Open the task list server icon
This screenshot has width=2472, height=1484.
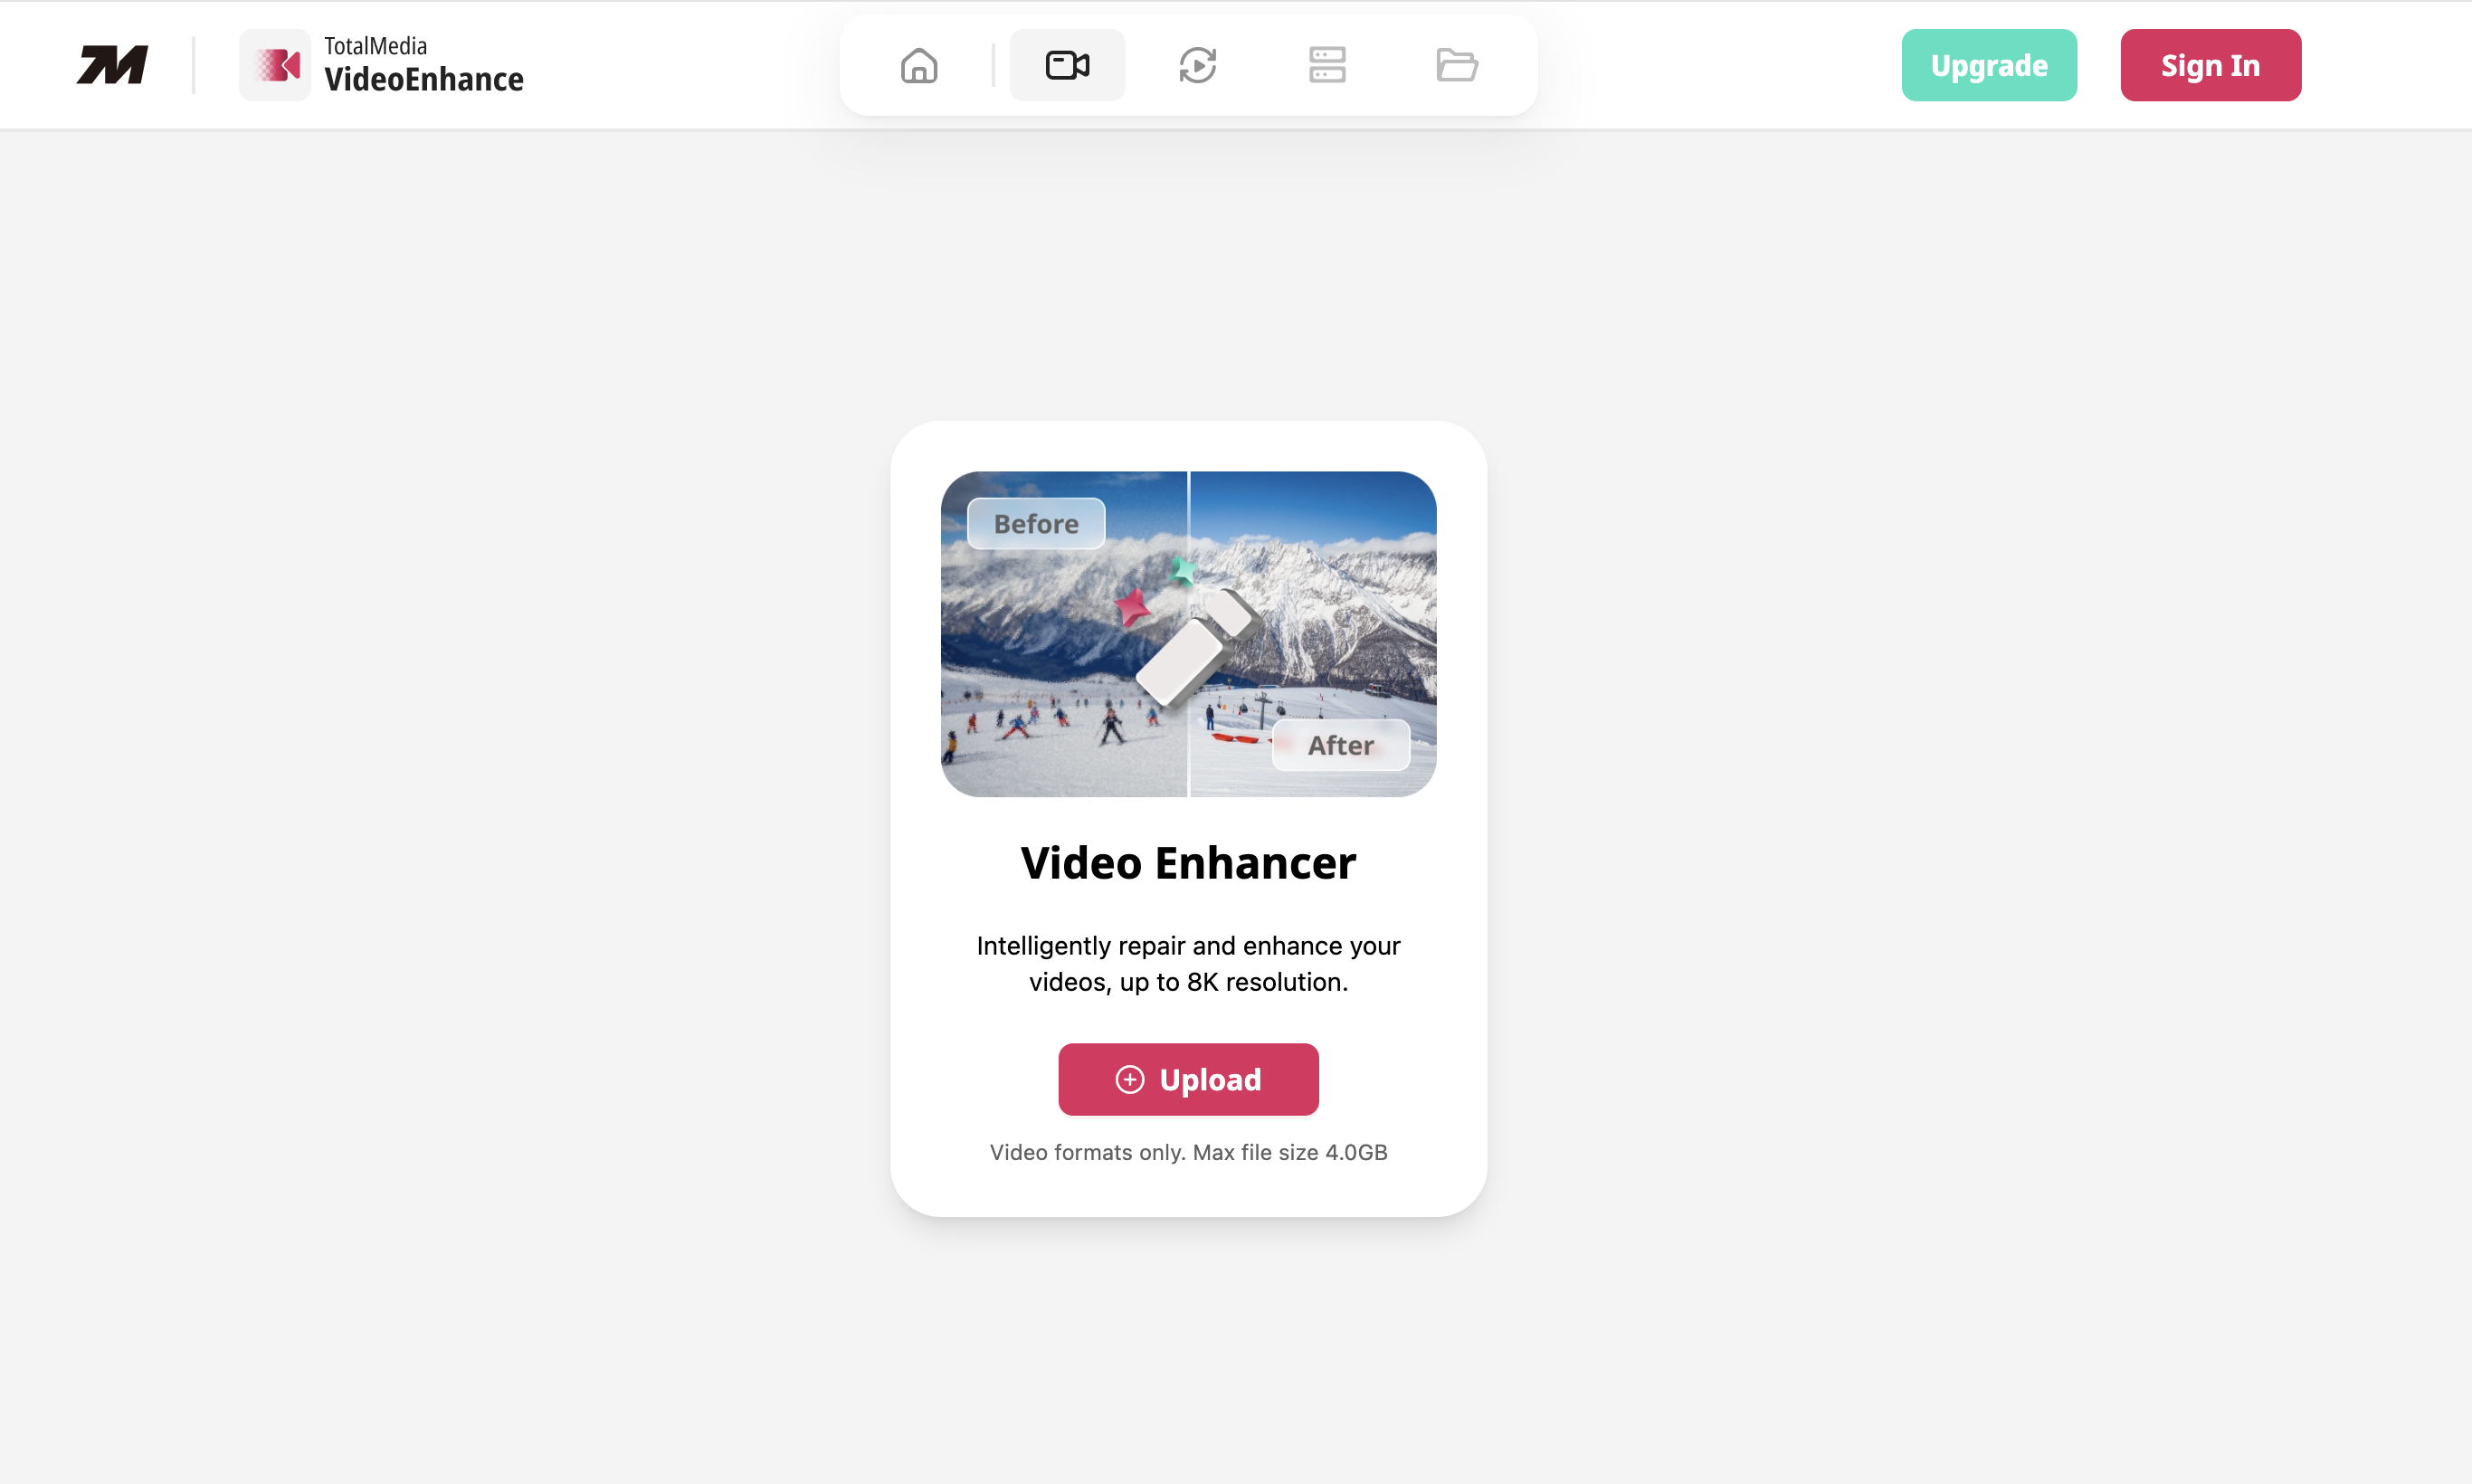coord(1327,65)
